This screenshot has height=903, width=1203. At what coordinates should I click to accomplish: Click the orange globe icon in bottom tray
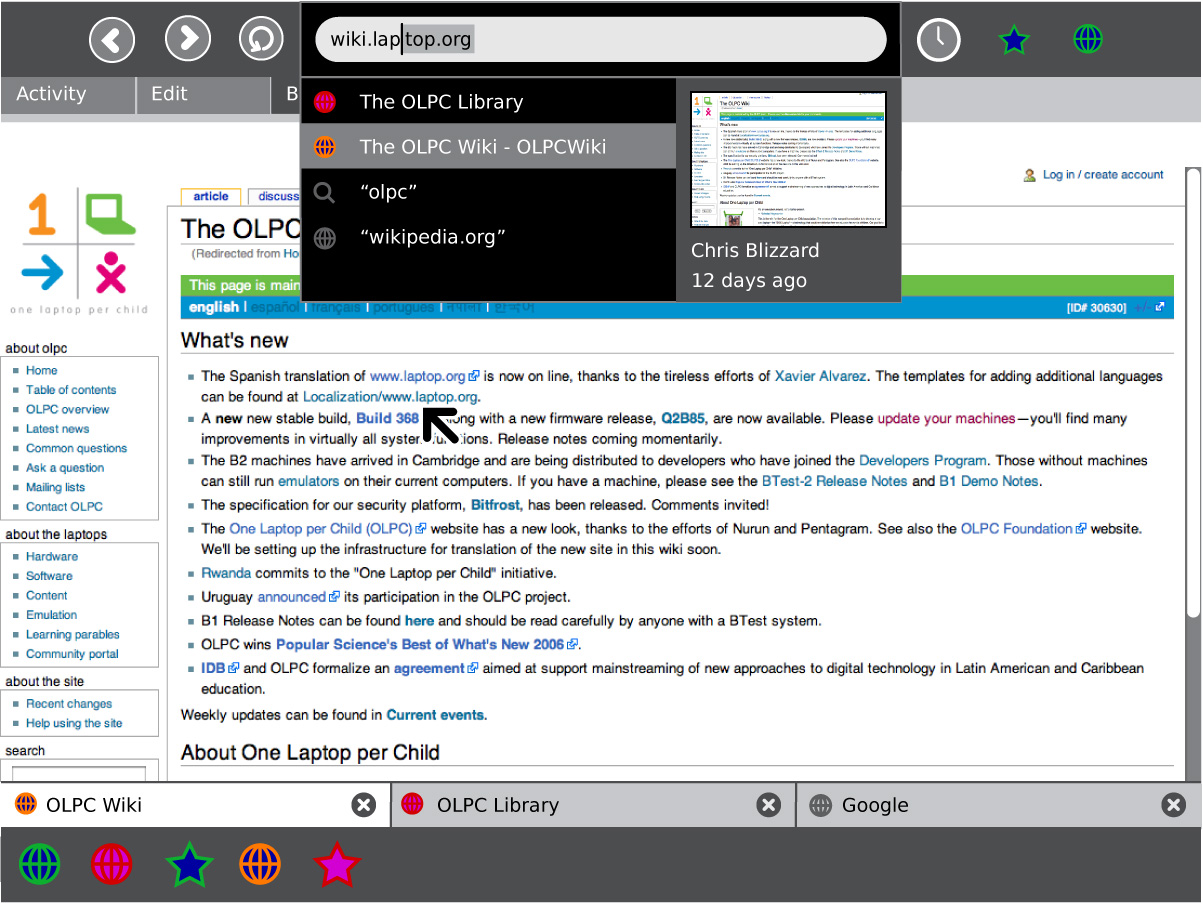click(x=260, y=864)
